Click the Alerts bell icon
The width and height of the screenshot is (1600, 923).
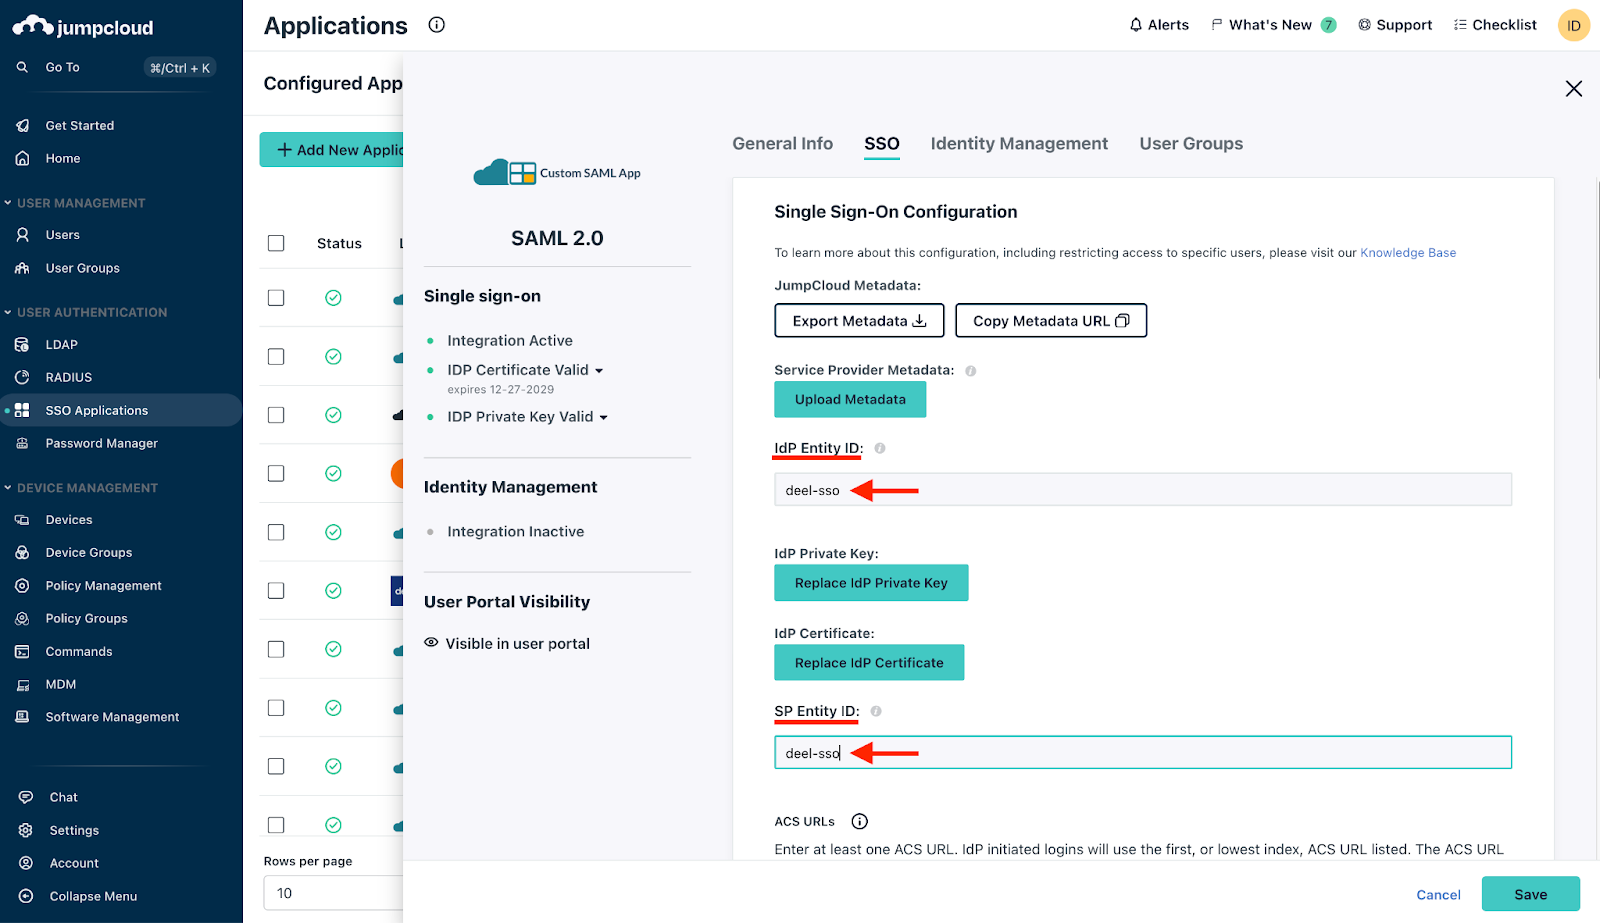point(1135,25)
